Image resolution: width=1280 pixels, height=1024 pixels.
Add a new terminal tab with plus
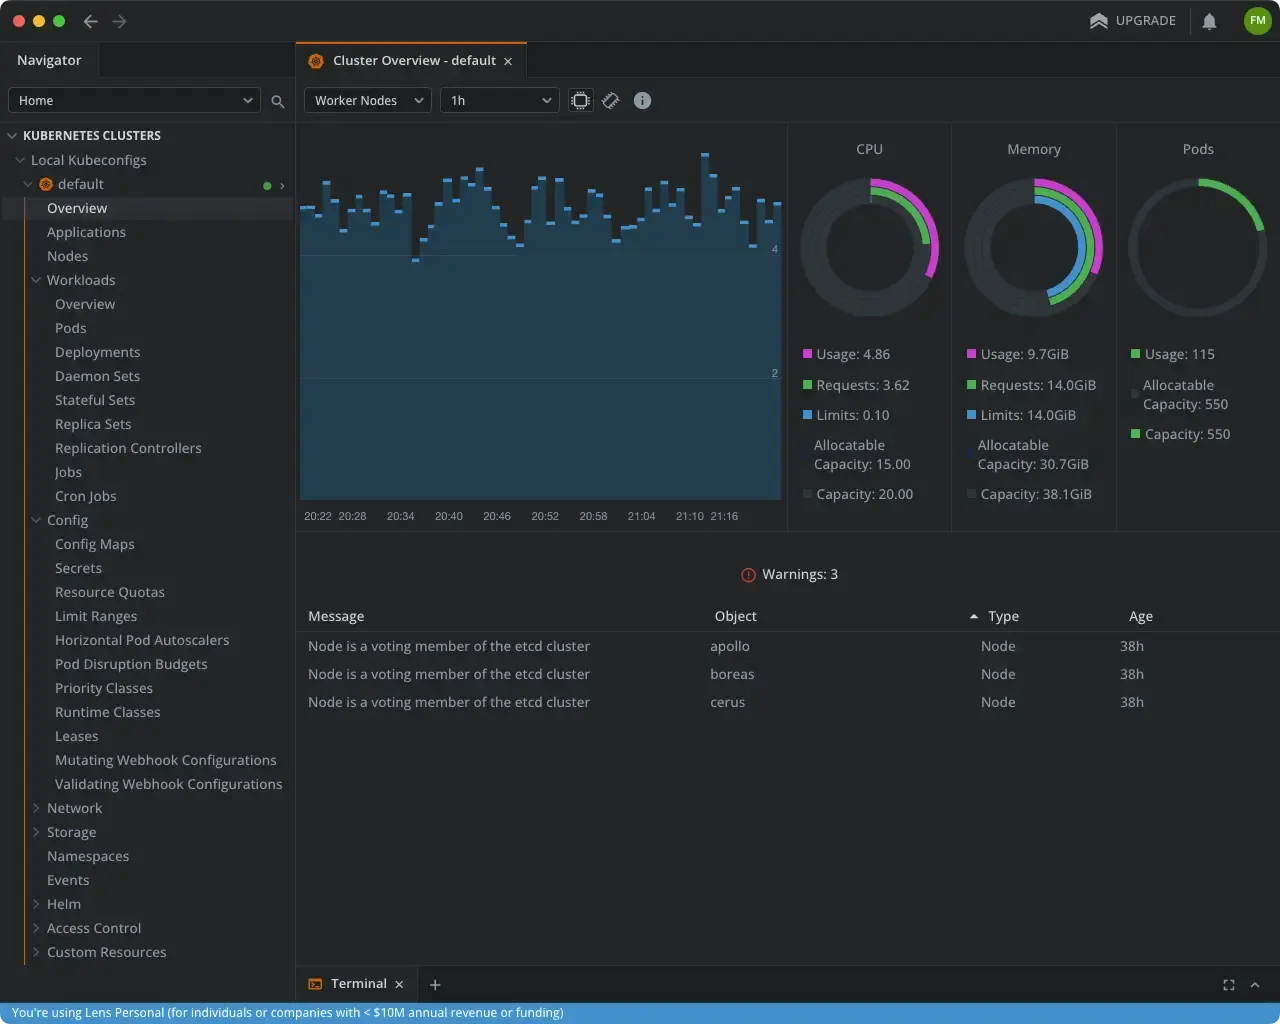pos(435,985)
